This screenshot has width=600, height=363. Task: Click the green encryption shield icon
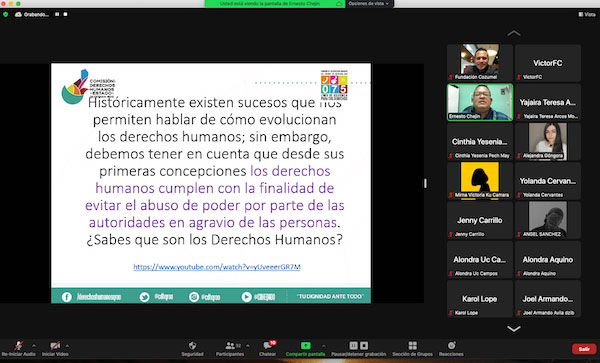coord(5,15)
